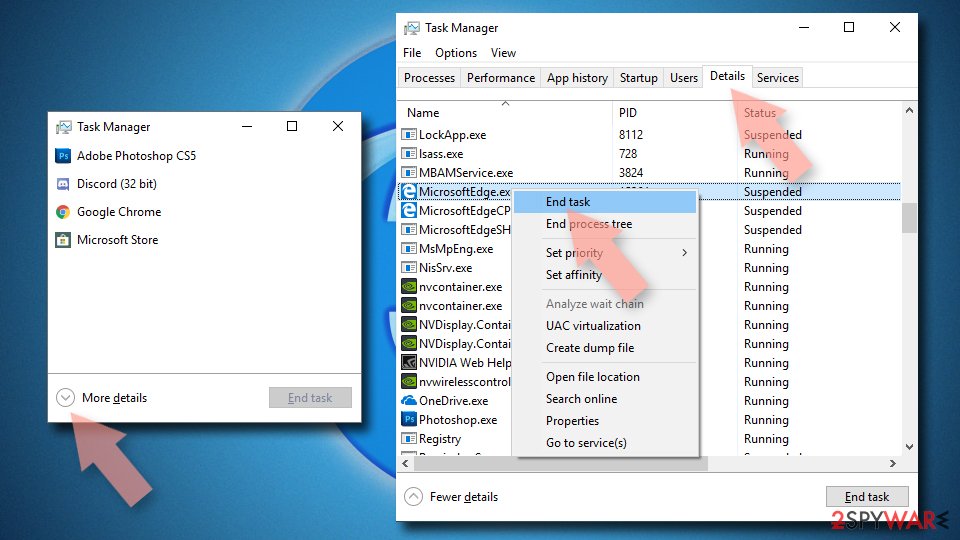Collapse with Fewer details chevron
The height and width of the screenshot is (540, 960).
[x=413, y=497]
